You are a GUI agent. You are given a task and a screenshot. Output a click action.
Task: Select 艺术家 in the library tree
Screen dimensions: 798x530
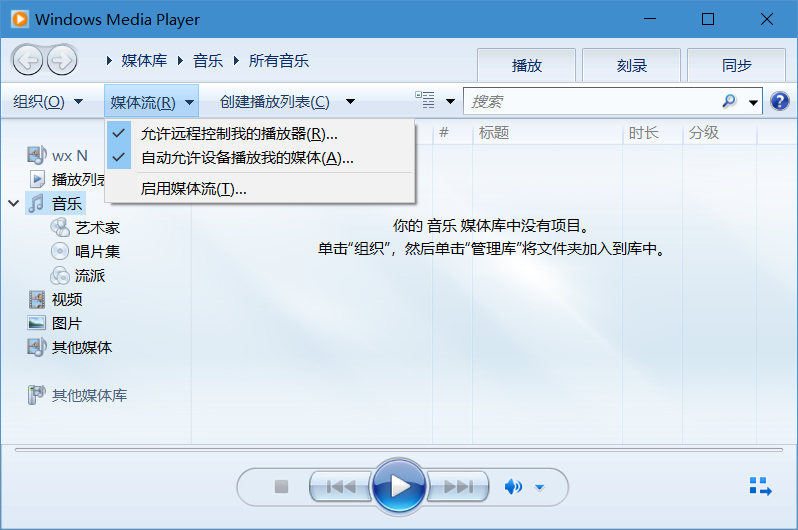(97, 227)
